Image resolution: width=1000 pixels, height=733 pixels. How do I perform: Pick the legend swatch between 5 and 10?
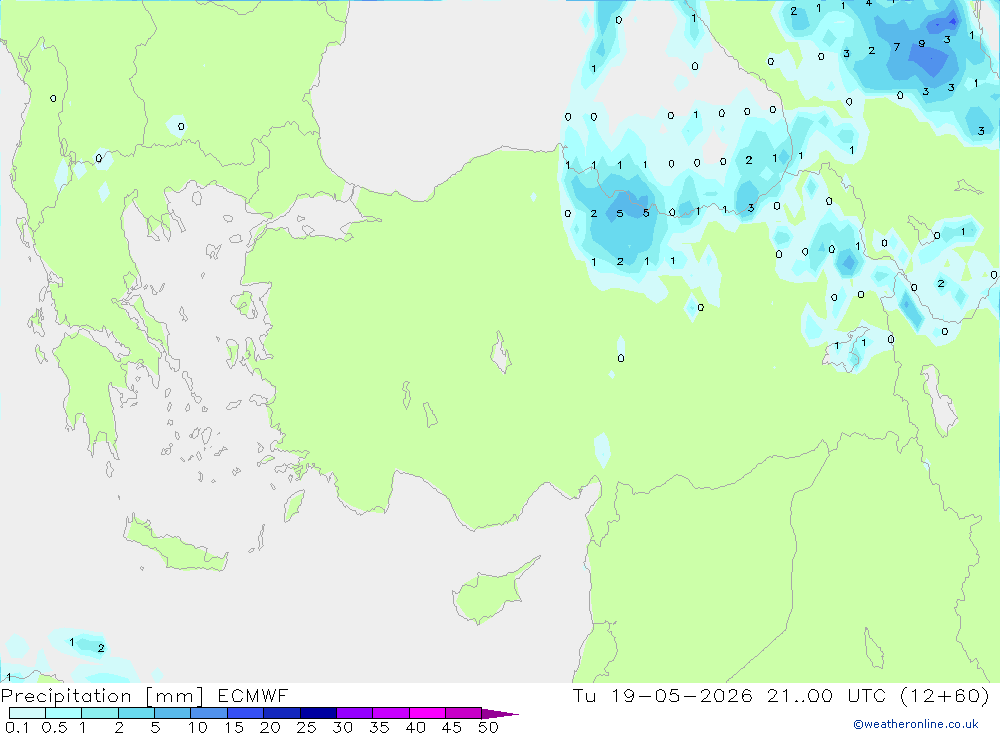[x=173, y=713]
